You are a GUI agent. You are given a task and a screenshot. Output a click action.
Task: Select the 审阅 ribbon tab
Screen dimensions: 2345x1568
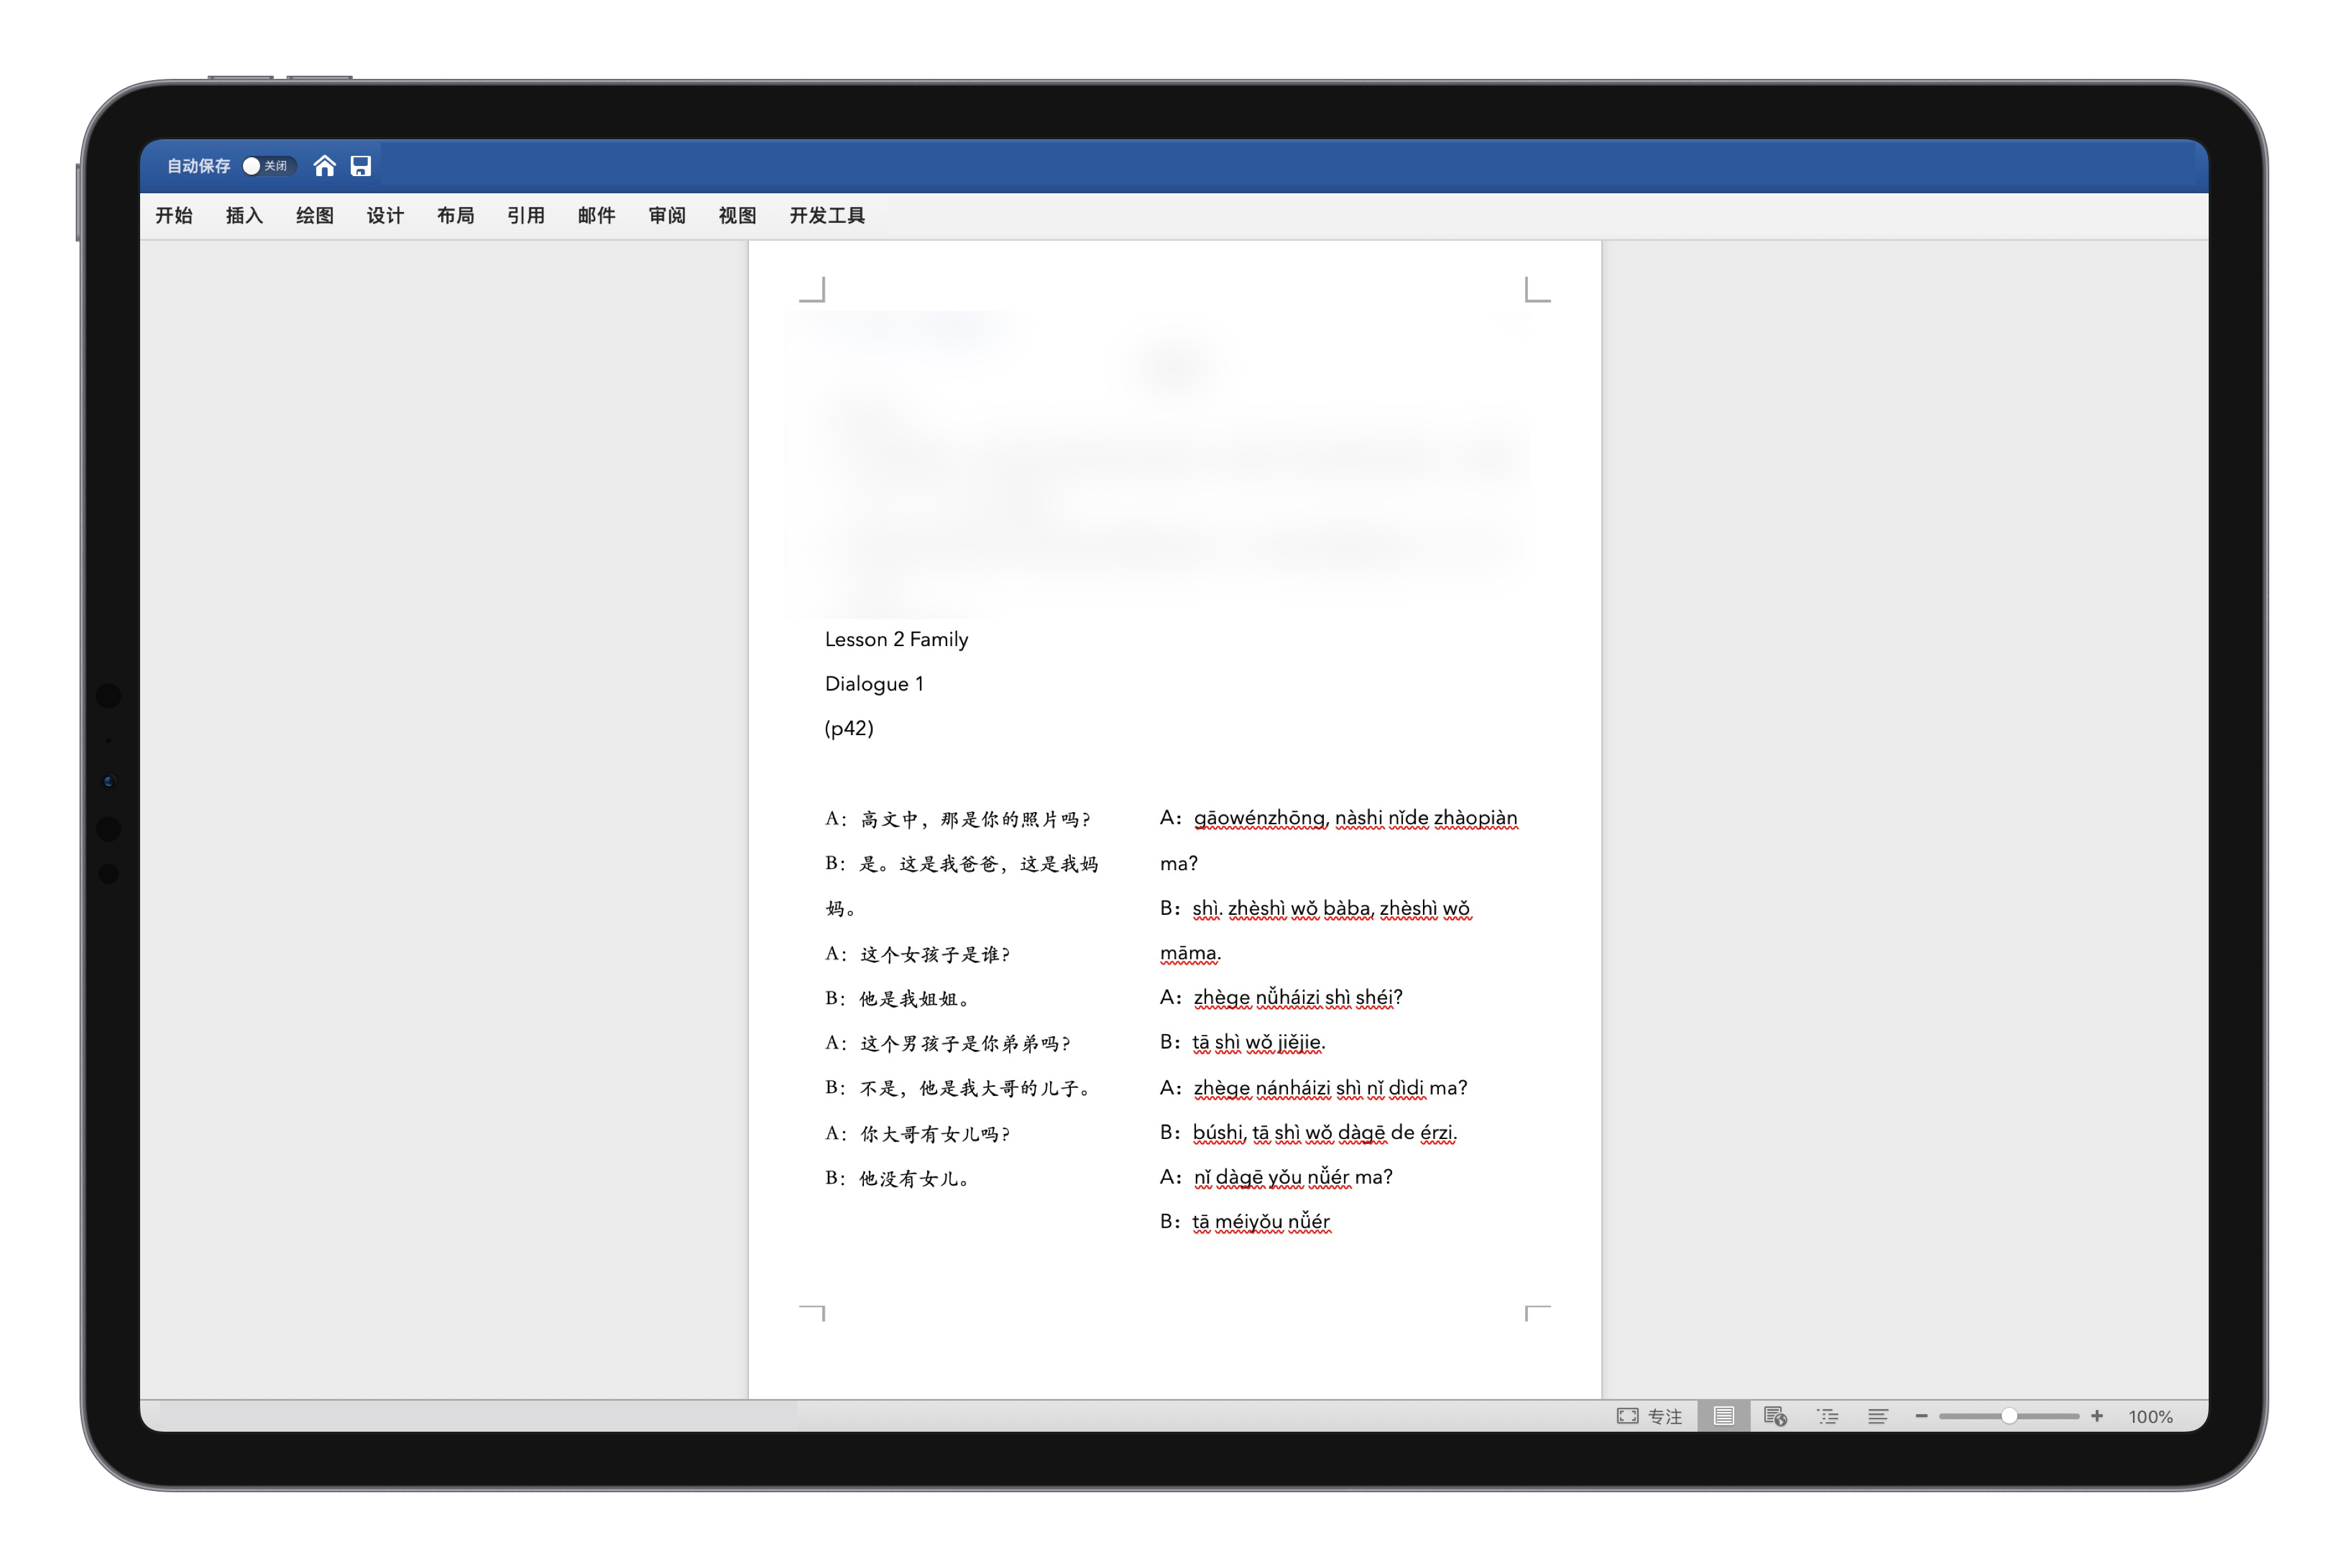[666, 216]
